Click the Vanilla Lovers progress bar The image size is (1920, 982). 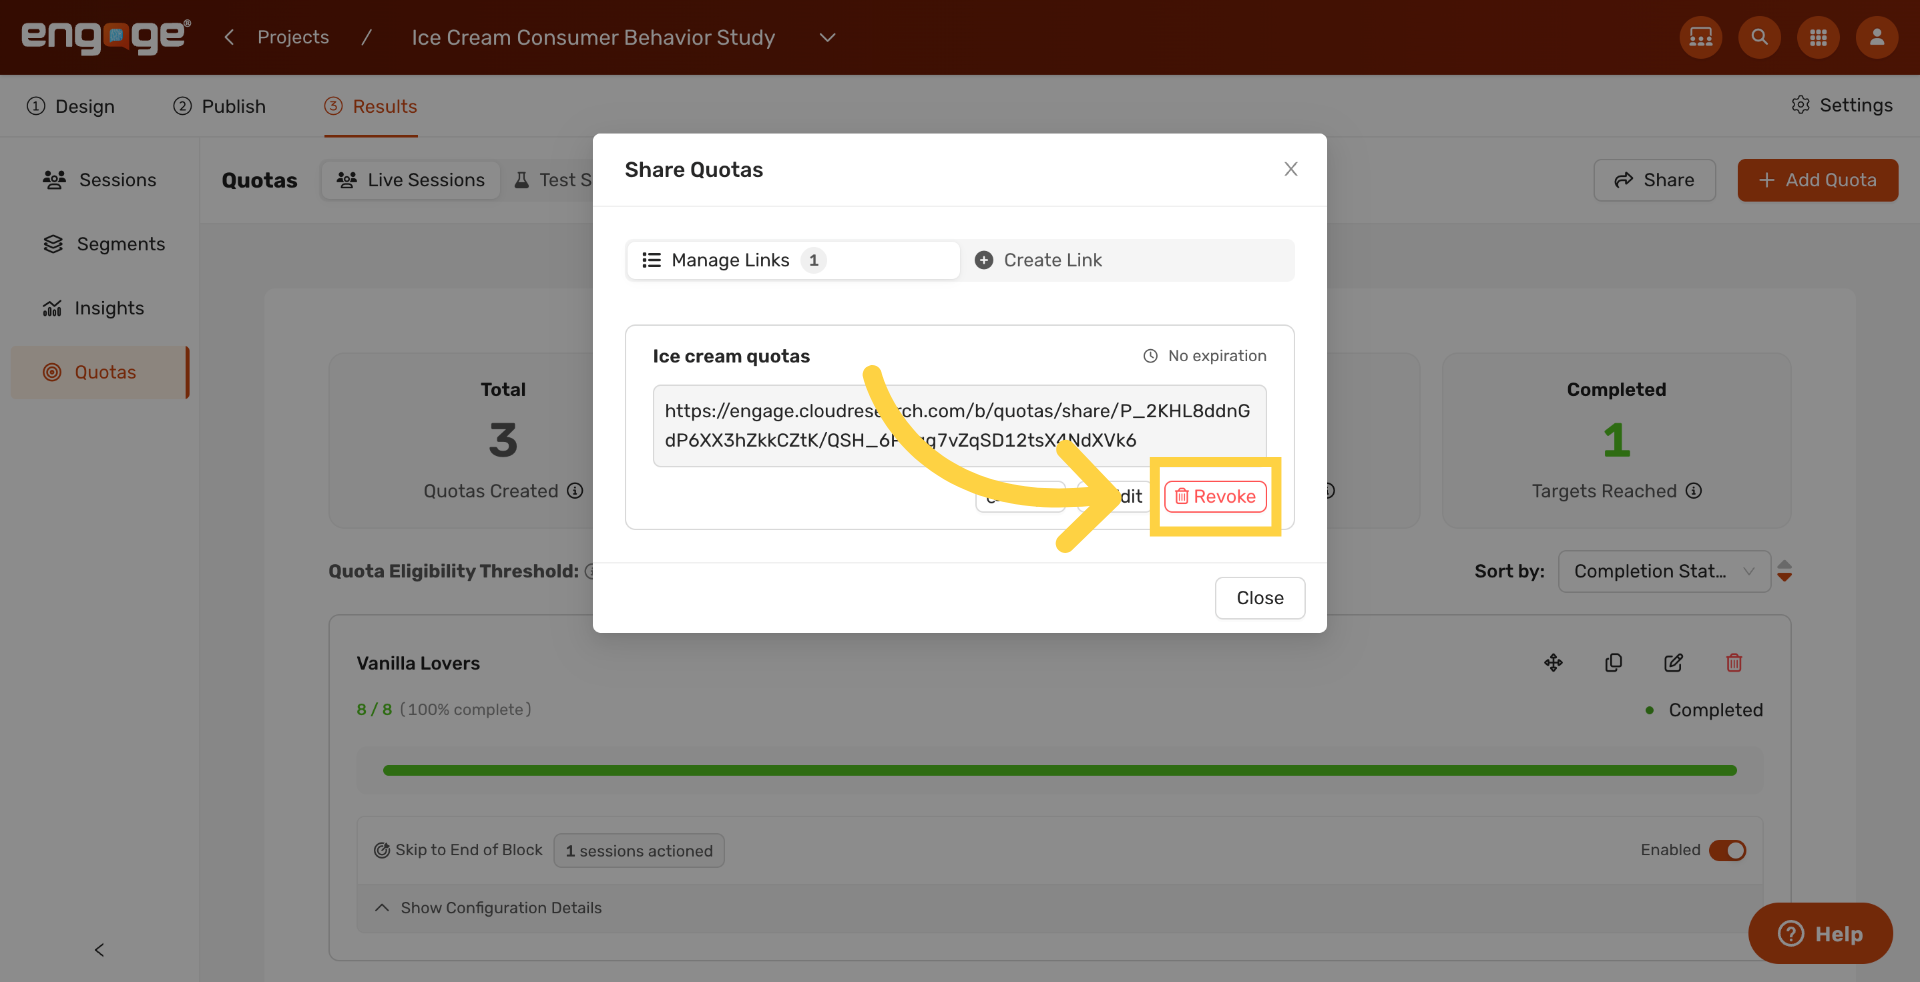[x=1060, y=771]
